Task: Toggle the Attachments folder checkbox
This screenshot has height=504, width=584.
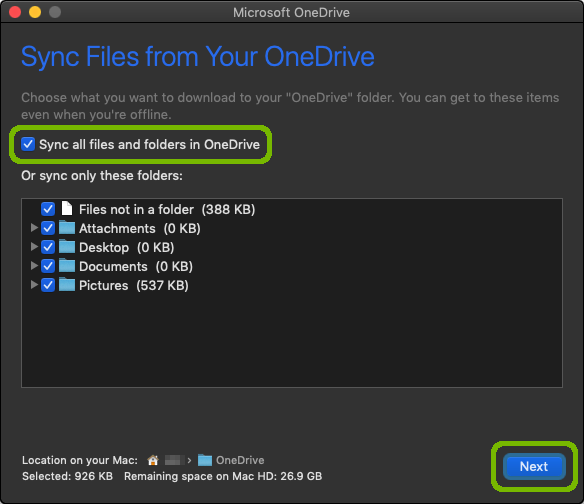Action: point(48,228)
